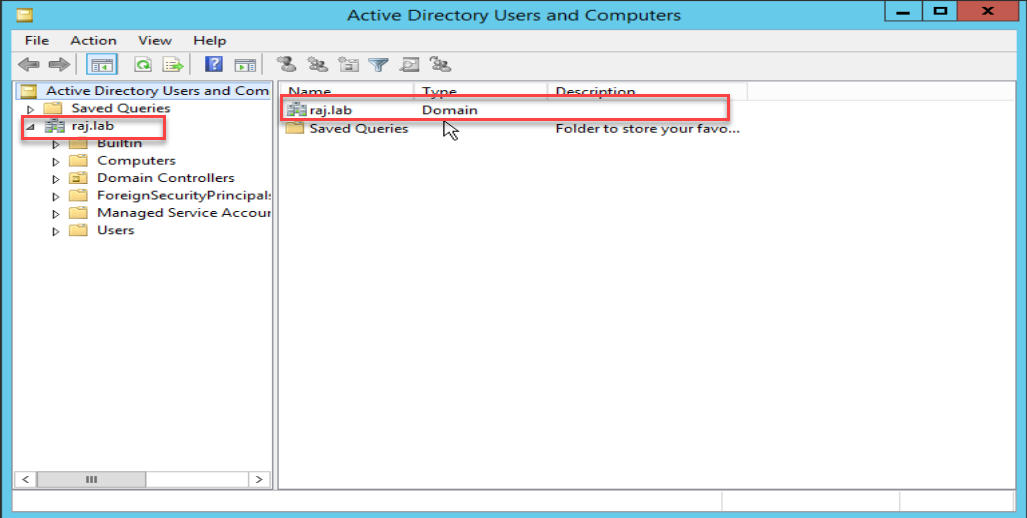
Task: Sort by the Description column header
Action: point(647,92)
